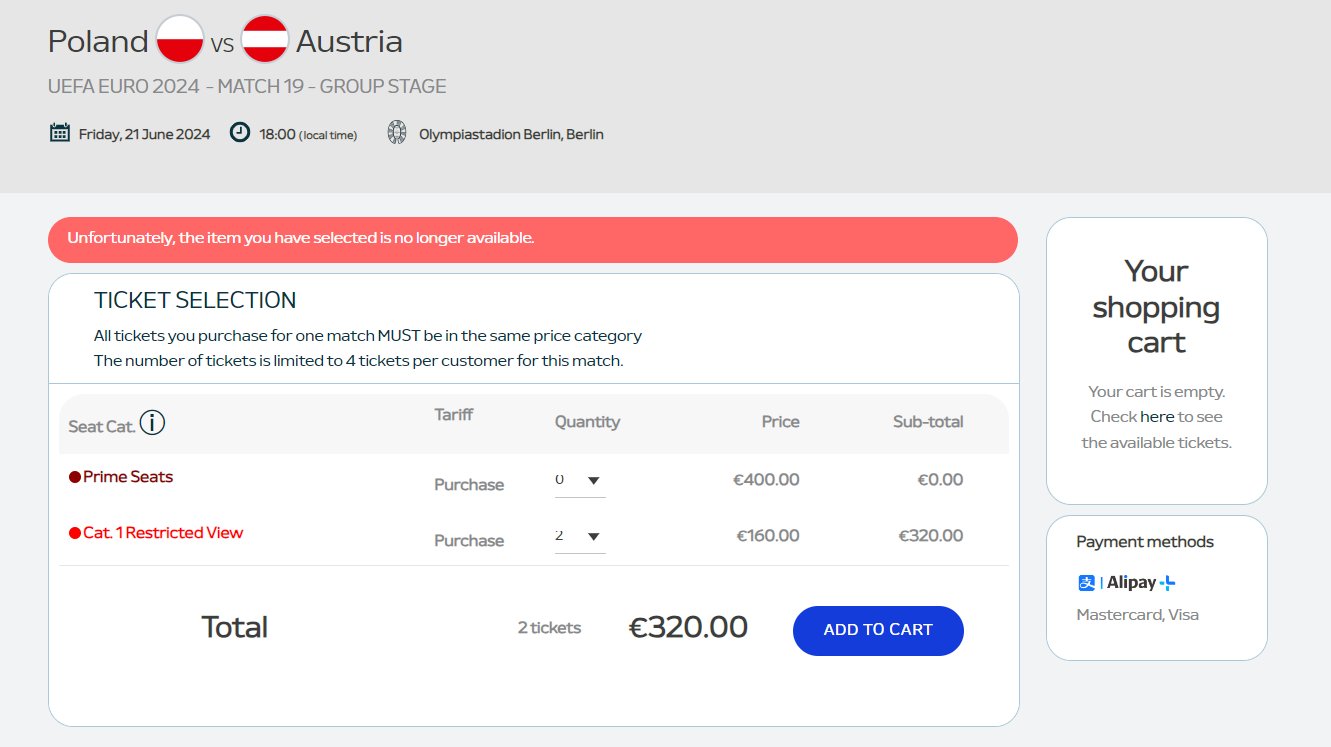Select the Prime Seats category label
Screen dimensions: 1331x747
click(x=128, y=477)
